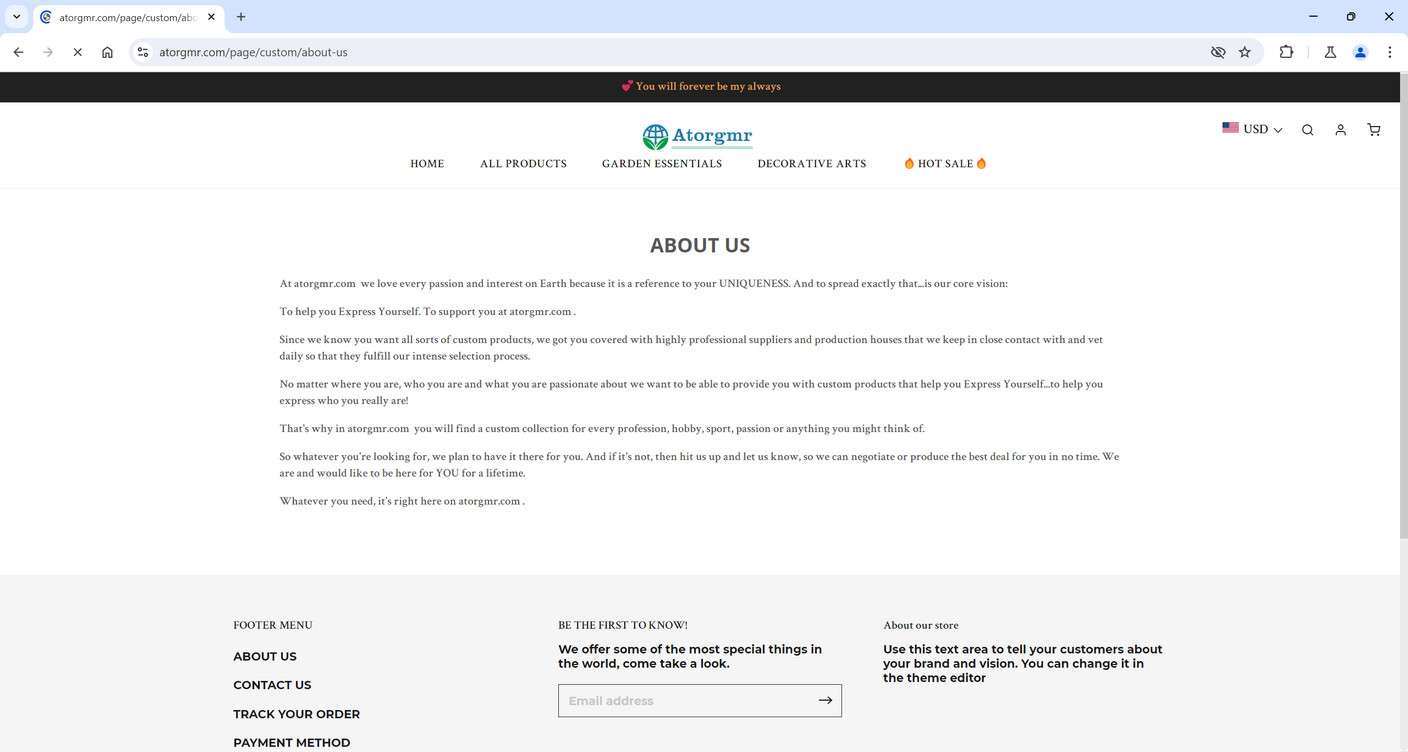Click the FOOTER MENU heading text
The height and width of the screenshot is (752, 1408).
pyautogui.click(x=273, y=625)
